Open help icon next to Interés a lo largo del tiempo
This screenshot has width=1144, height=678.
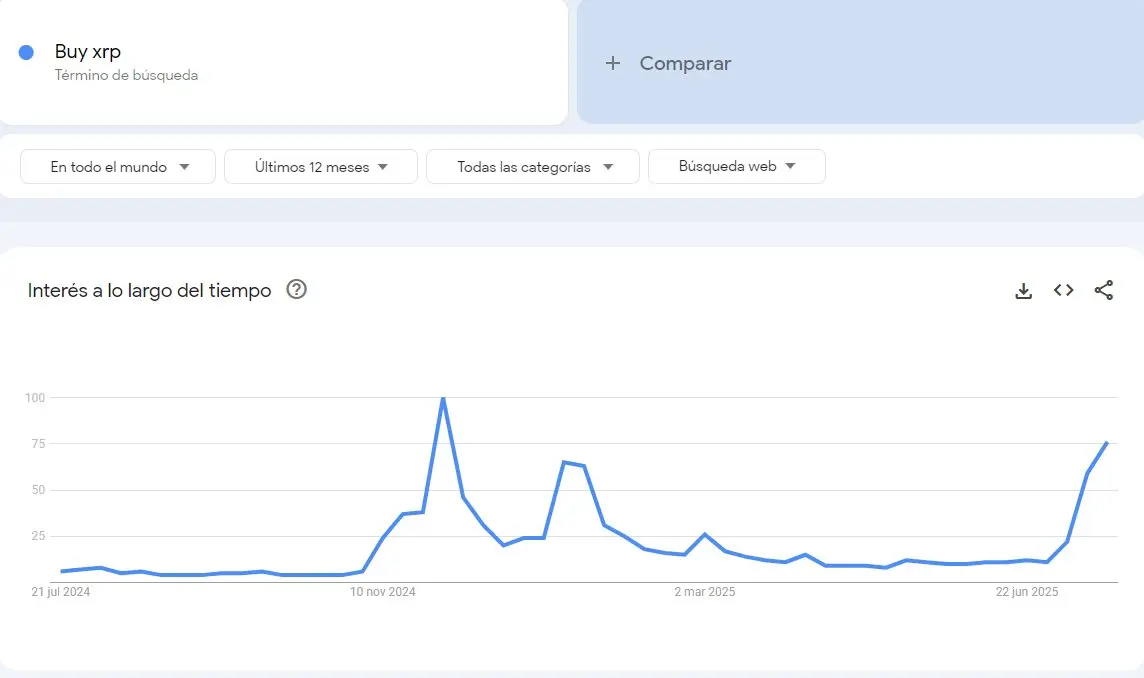click(296, 290)
